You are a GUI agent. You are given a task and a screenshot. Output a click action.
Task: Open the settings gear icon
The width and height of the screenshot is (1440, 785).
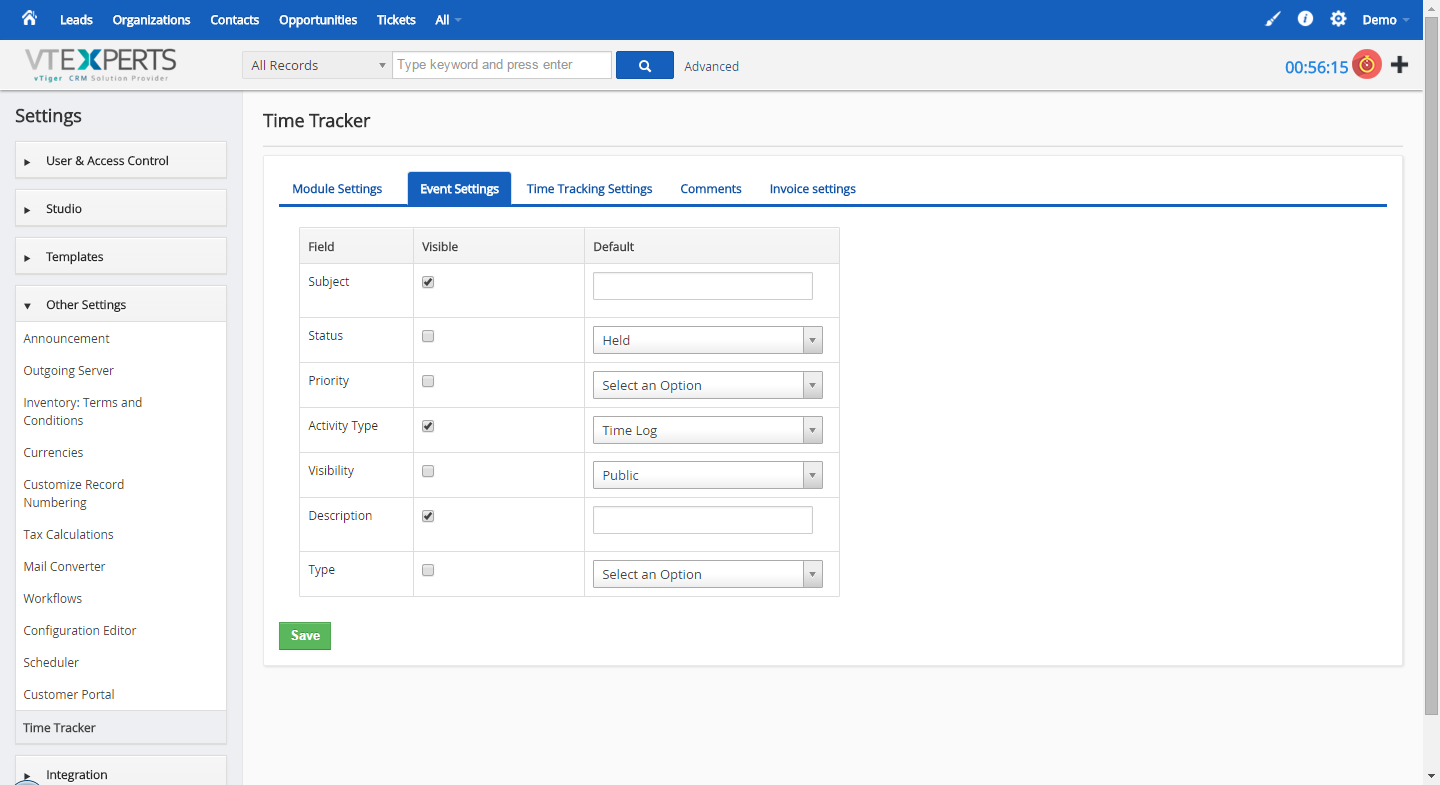pos(1338,19)
